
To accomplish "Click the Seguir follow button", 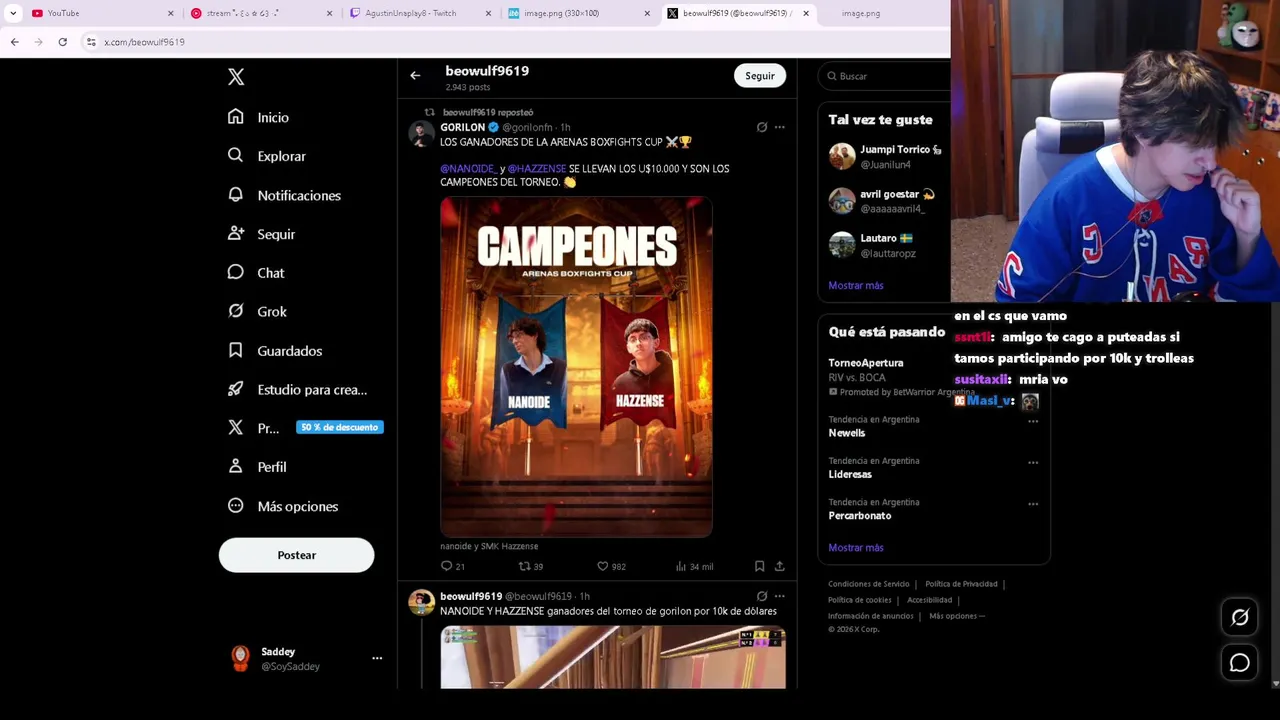I will 760,76.
